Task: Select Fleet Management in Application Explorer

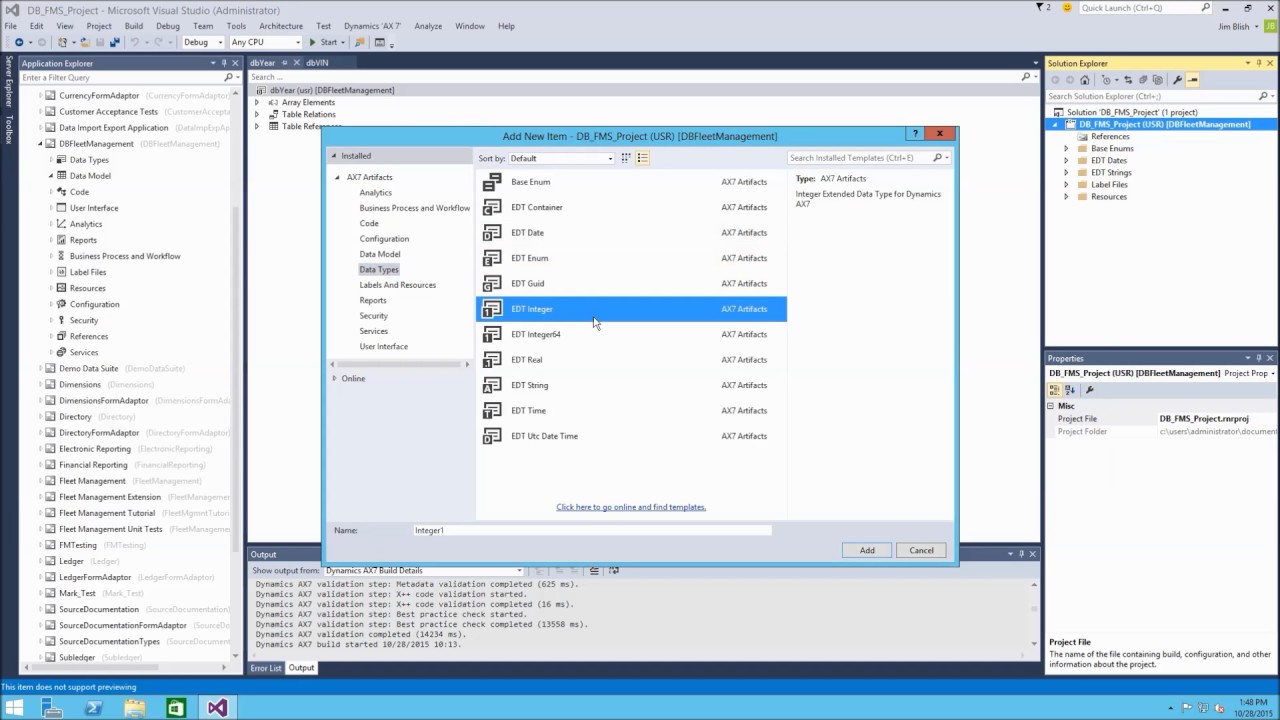Action: coord(92,481)
